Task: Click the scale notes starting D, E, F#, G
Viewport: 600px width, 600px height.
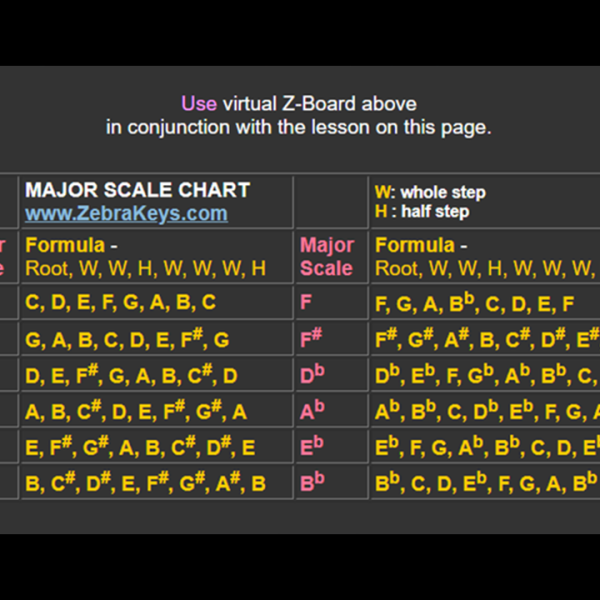Action: click(x=131, y=377)
